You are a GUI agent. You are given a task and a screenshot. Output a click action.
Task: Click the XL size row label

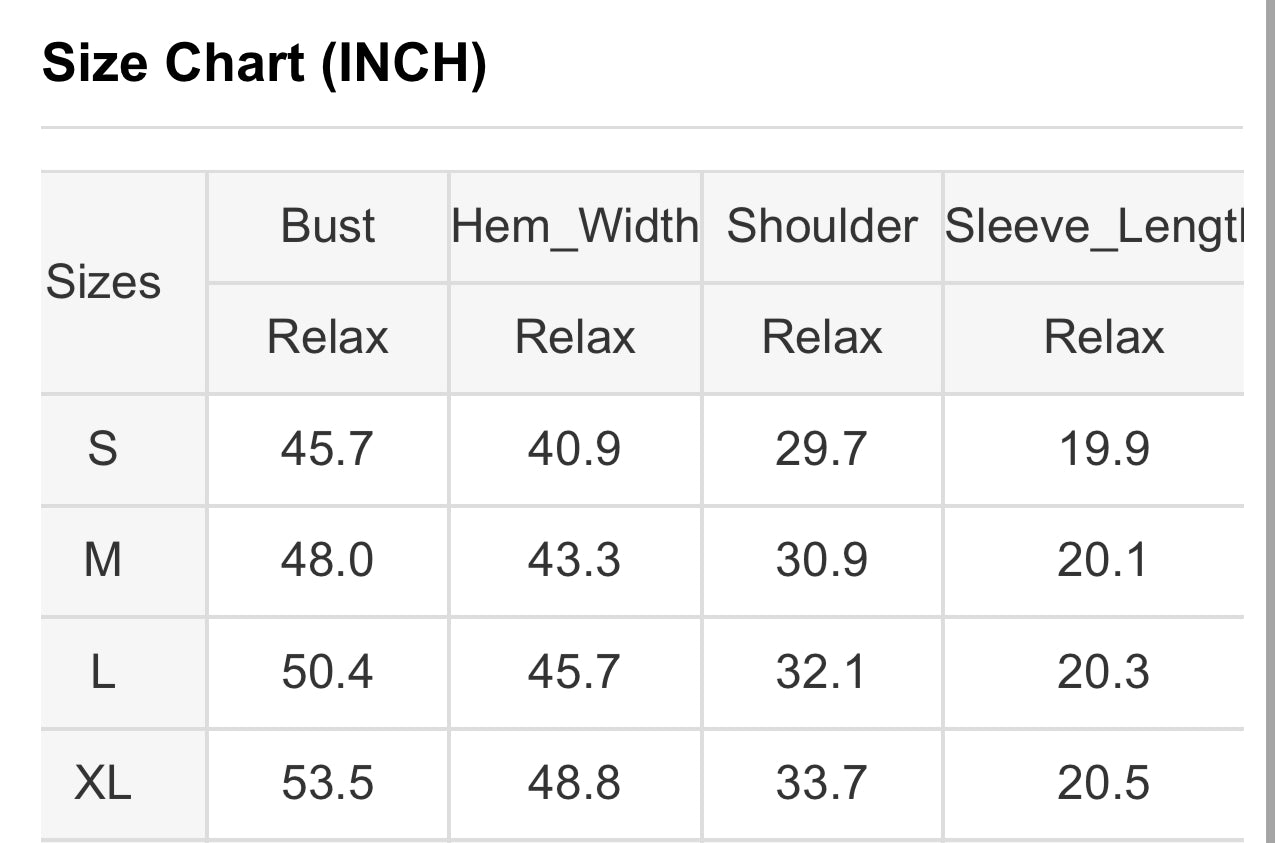[x=102, y=783]
